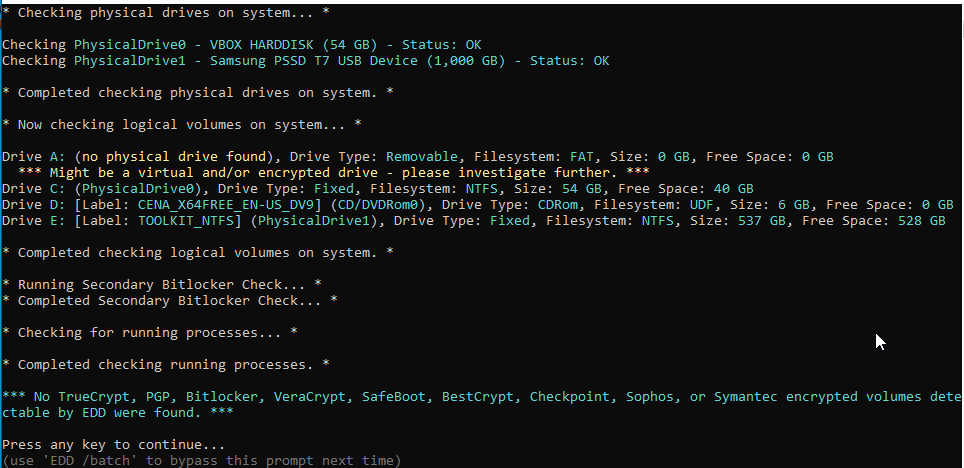Click the 'EDD /batch' bypass hint text
This screenshot has width=964, height=468.
[201, 460]
